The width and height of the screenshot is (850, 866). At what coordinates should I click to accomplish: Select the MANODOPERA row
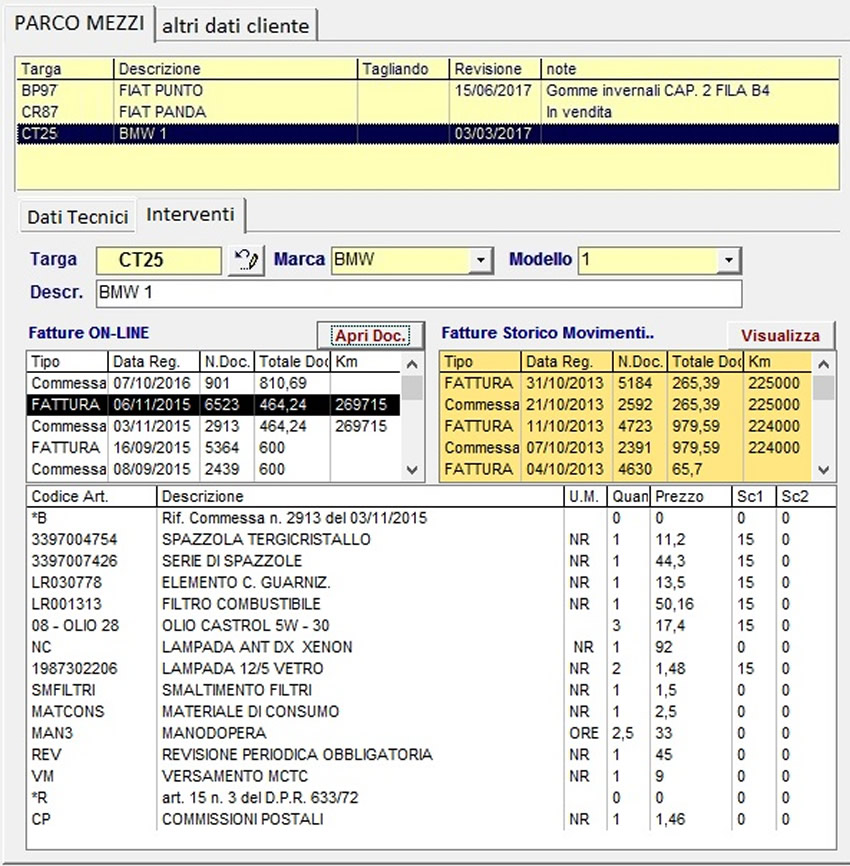431,733
